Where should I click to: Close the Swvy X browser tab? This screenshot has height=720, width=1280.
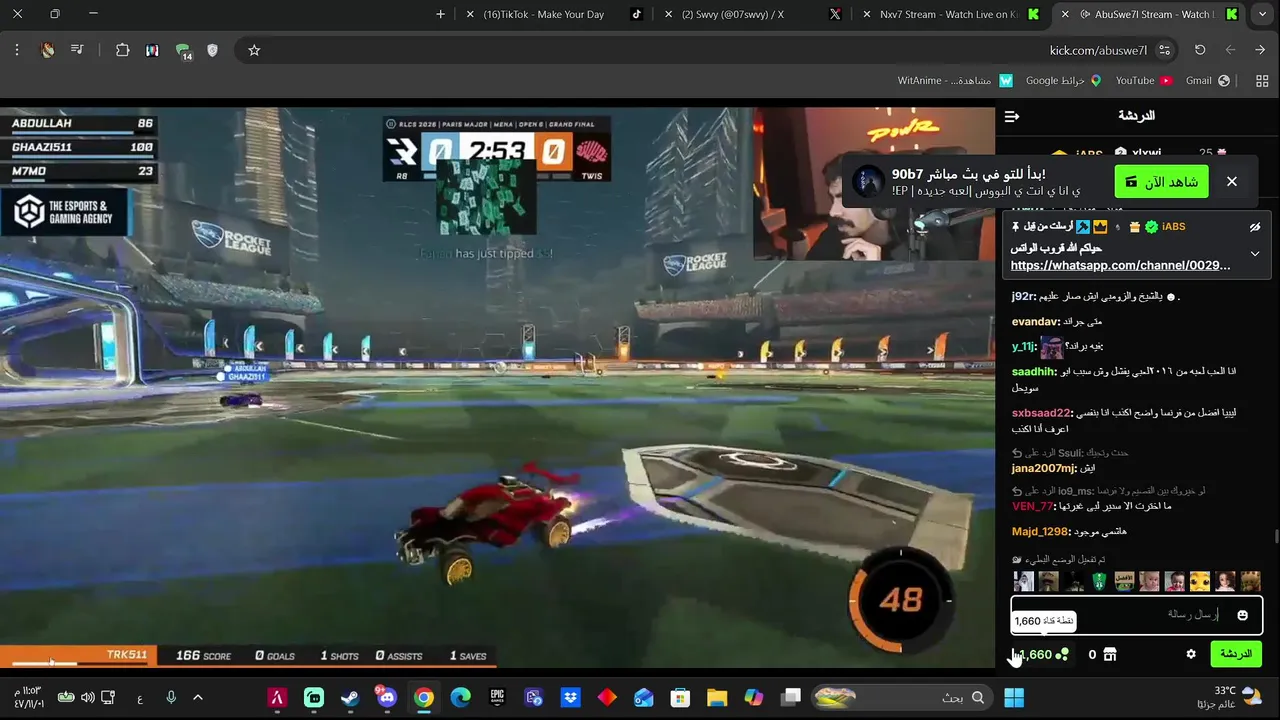668,14
